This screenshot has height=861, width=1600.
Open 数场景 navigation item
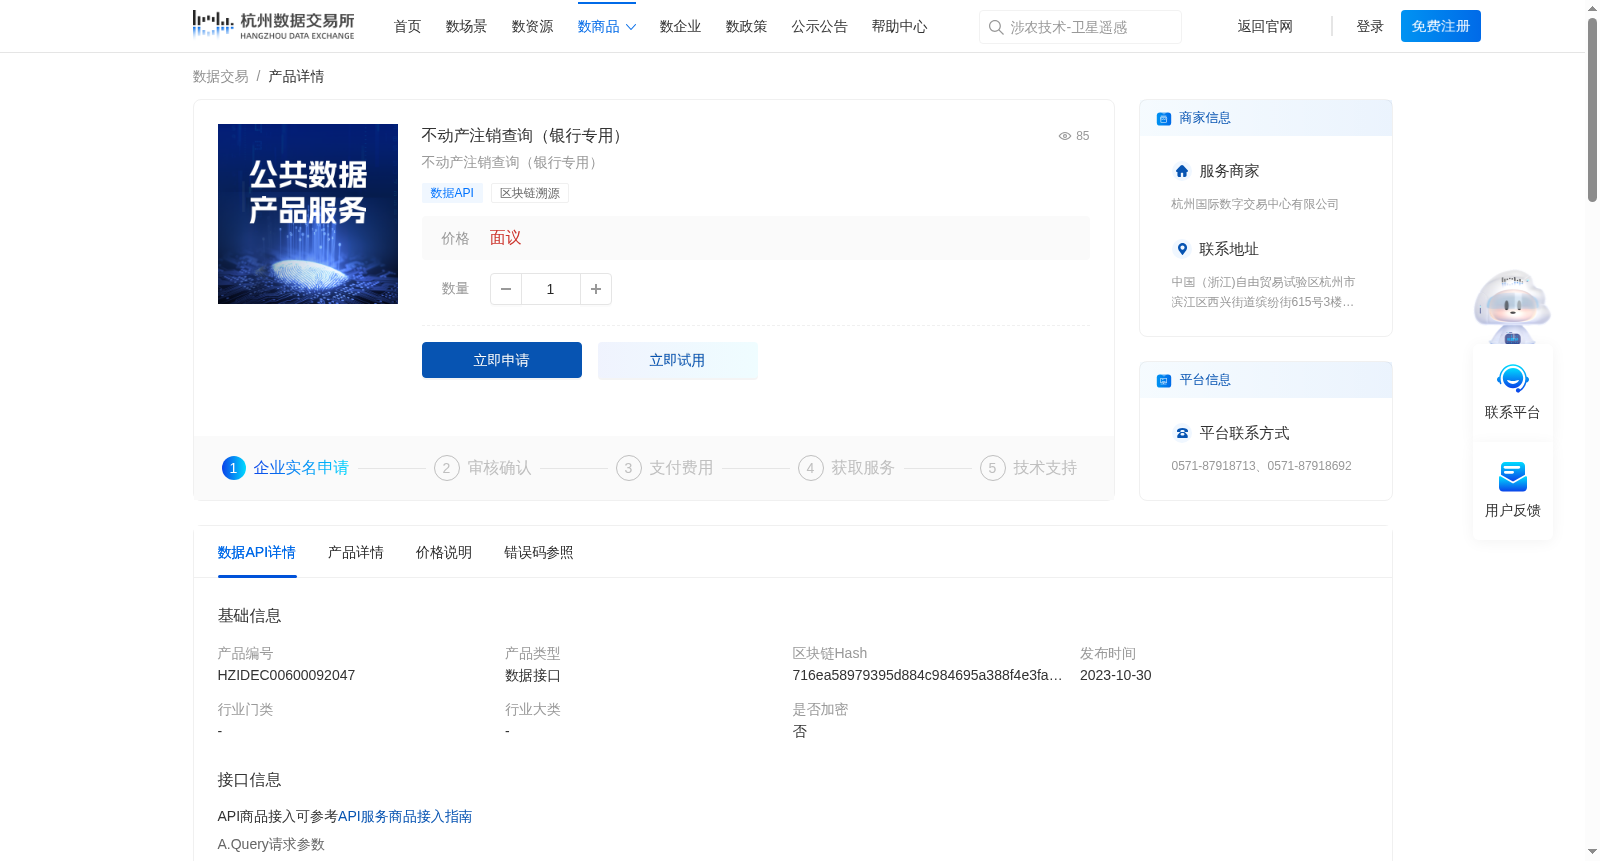click(467, 27)
